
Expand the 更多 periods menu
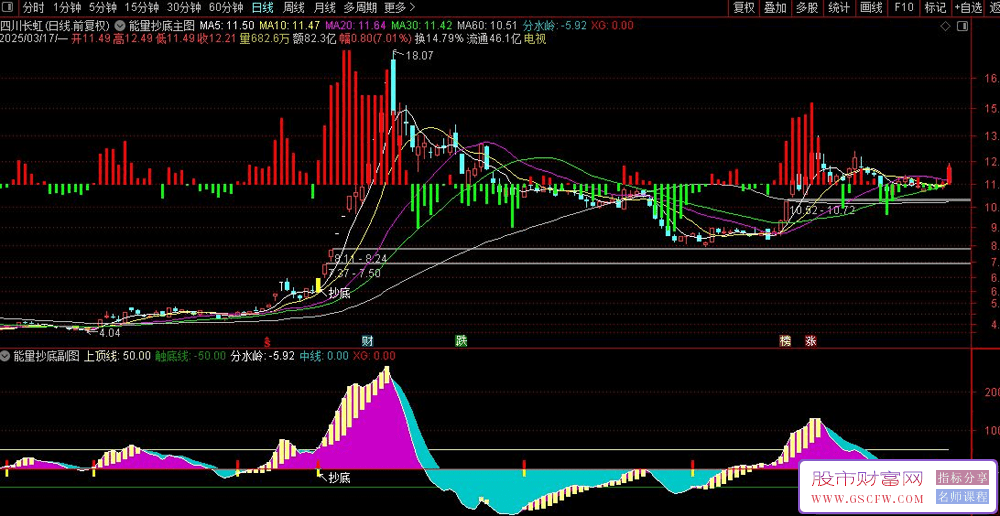point(401,8)
